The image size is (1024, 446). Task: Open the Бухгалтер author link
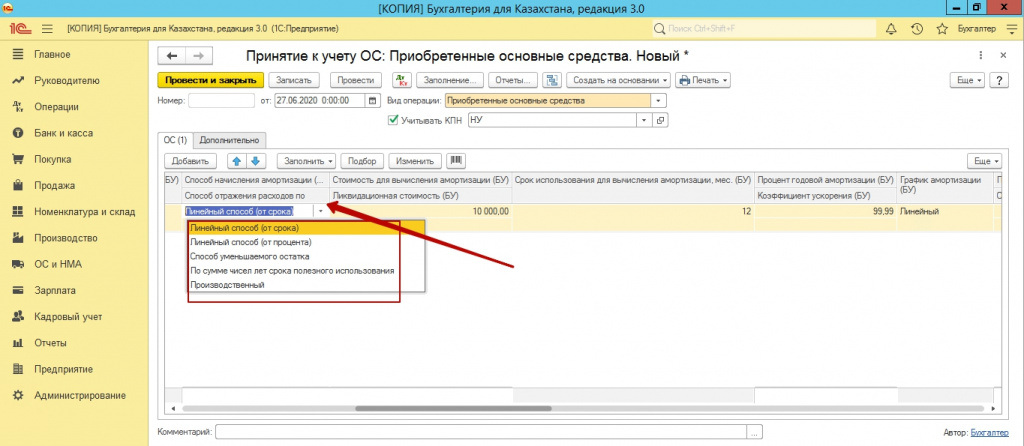tap(989, 432)
